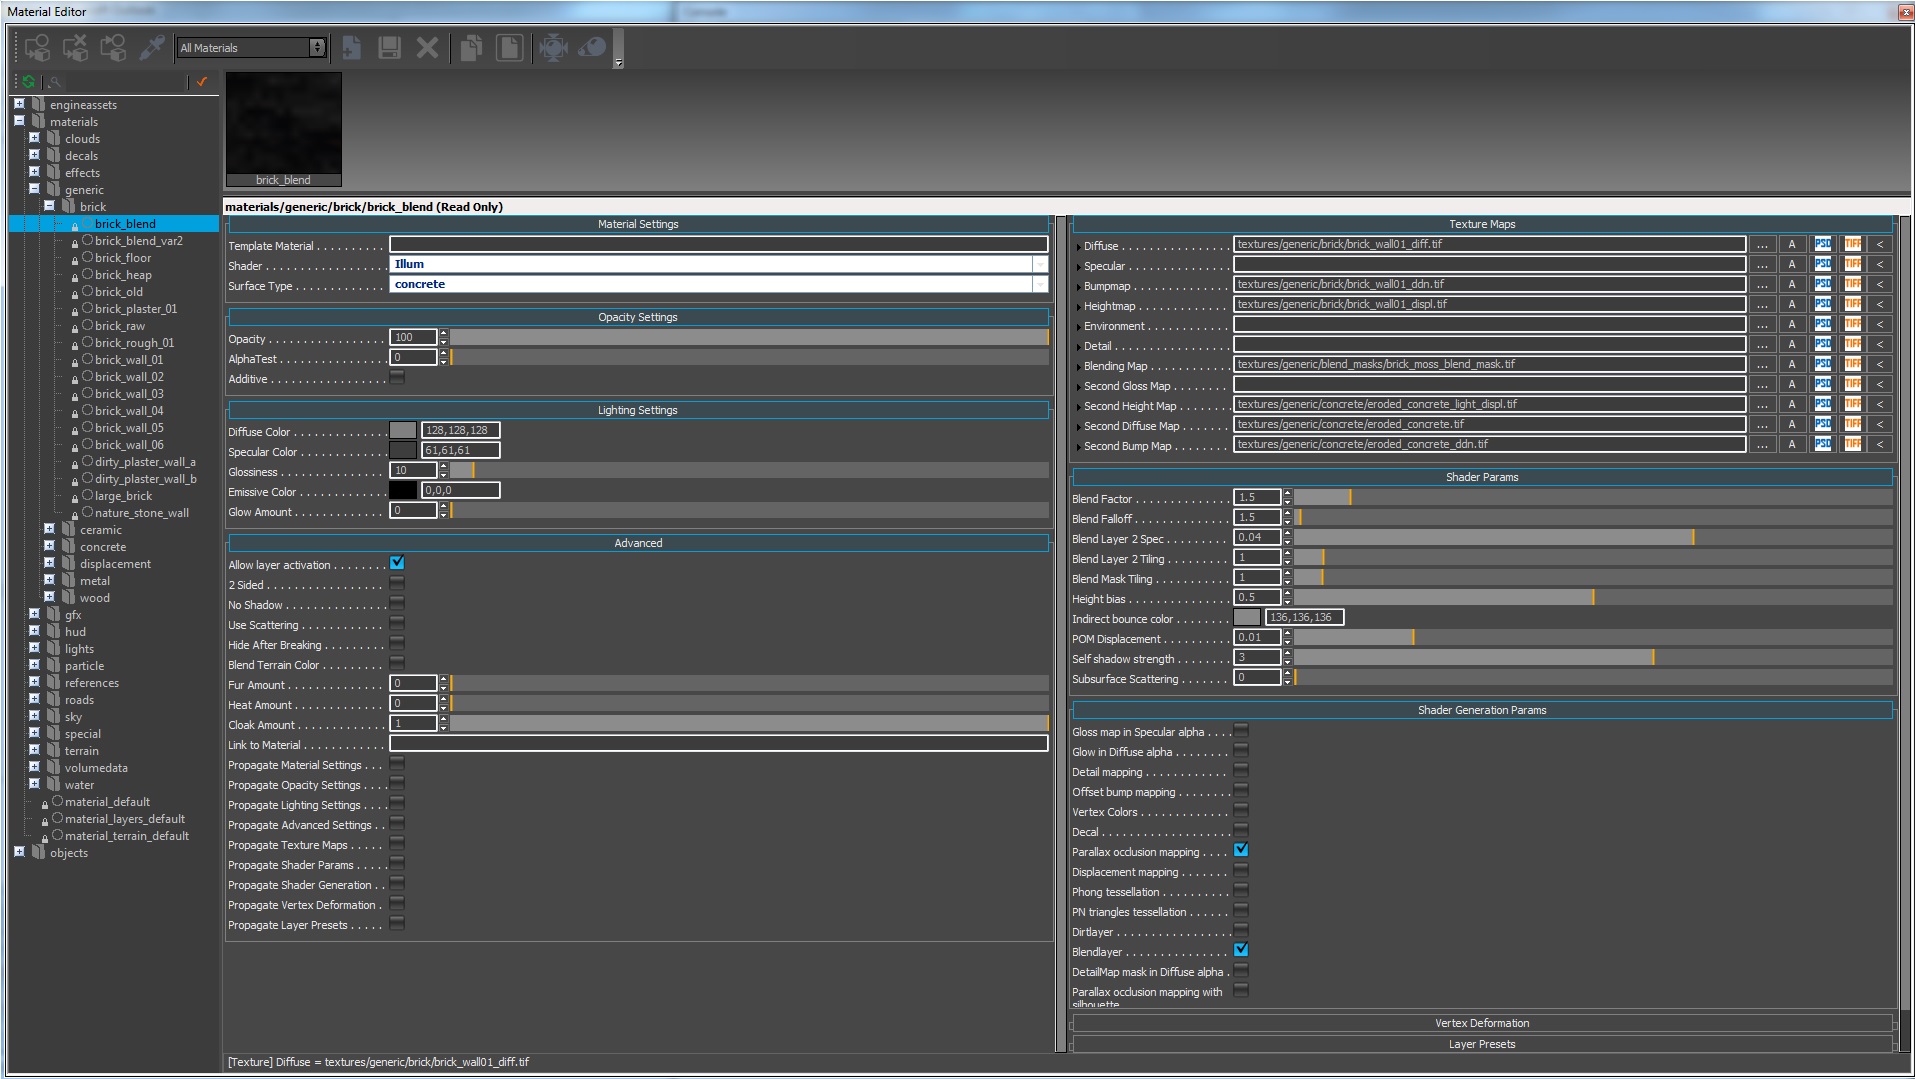Click the reload tree icon above material list
Image resolution: width=1915 pixels, height=1079 pixels.
click(x=27, y=82)
